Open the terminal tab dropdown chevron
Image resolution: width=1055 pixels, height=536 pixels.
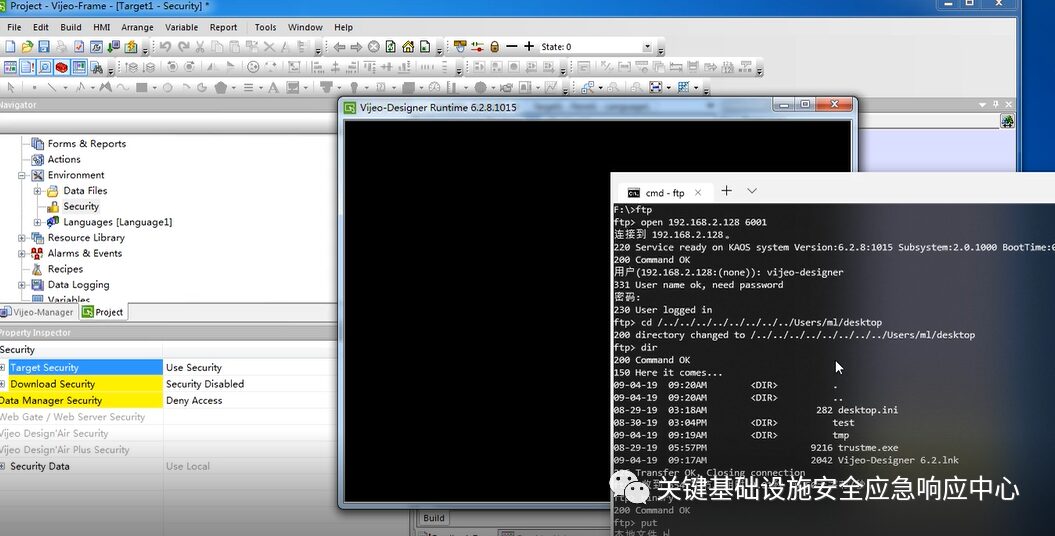(752, 191)
